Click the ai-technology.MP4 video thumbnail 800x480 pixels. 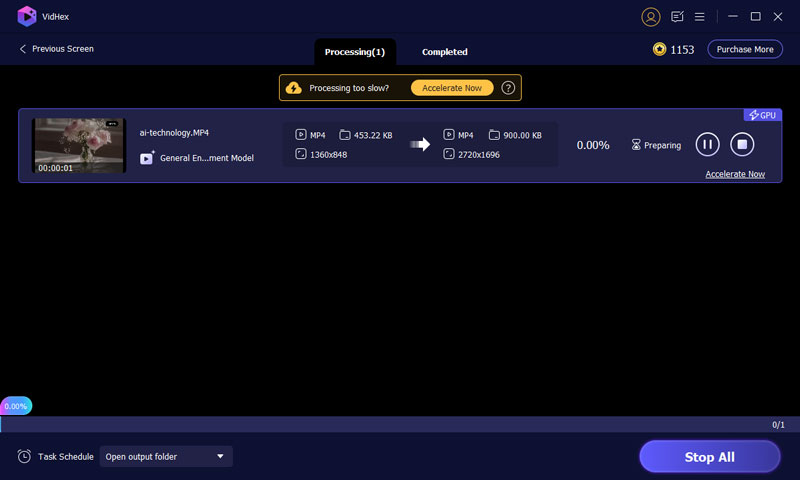[x=79, y=146]
